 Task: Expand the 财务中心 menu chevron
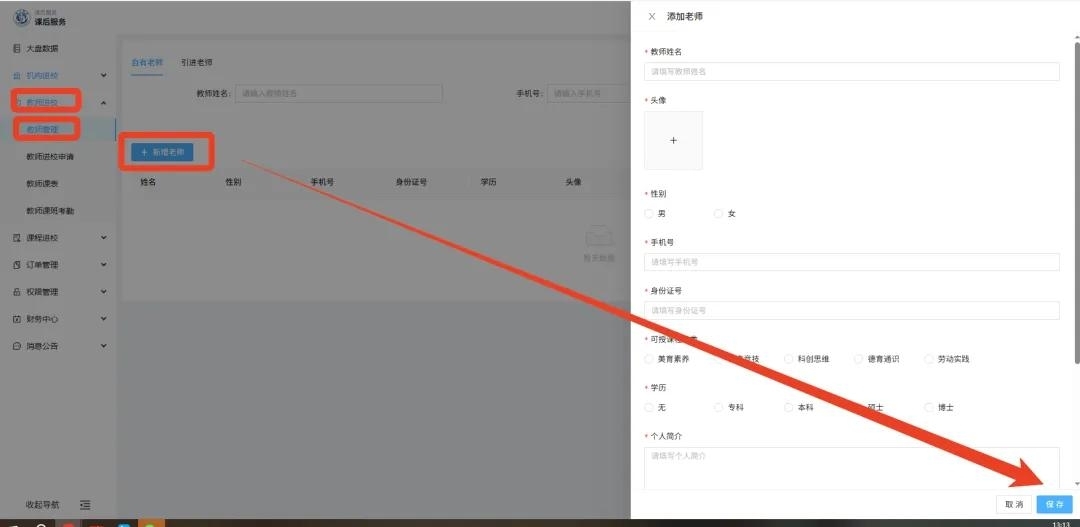coord(103,319)
